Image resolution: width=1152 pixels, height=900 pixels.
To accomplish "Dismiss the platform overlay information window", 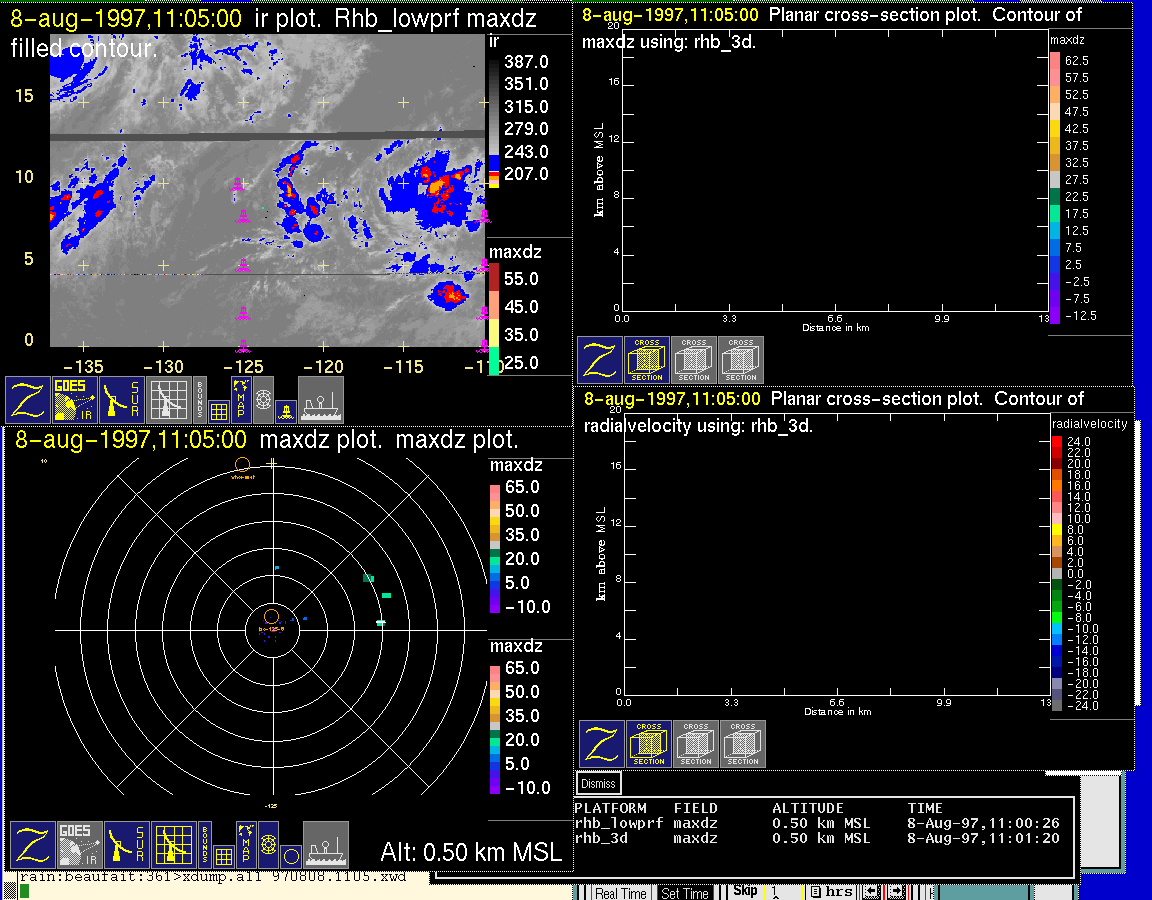I will tap(599, 784).
